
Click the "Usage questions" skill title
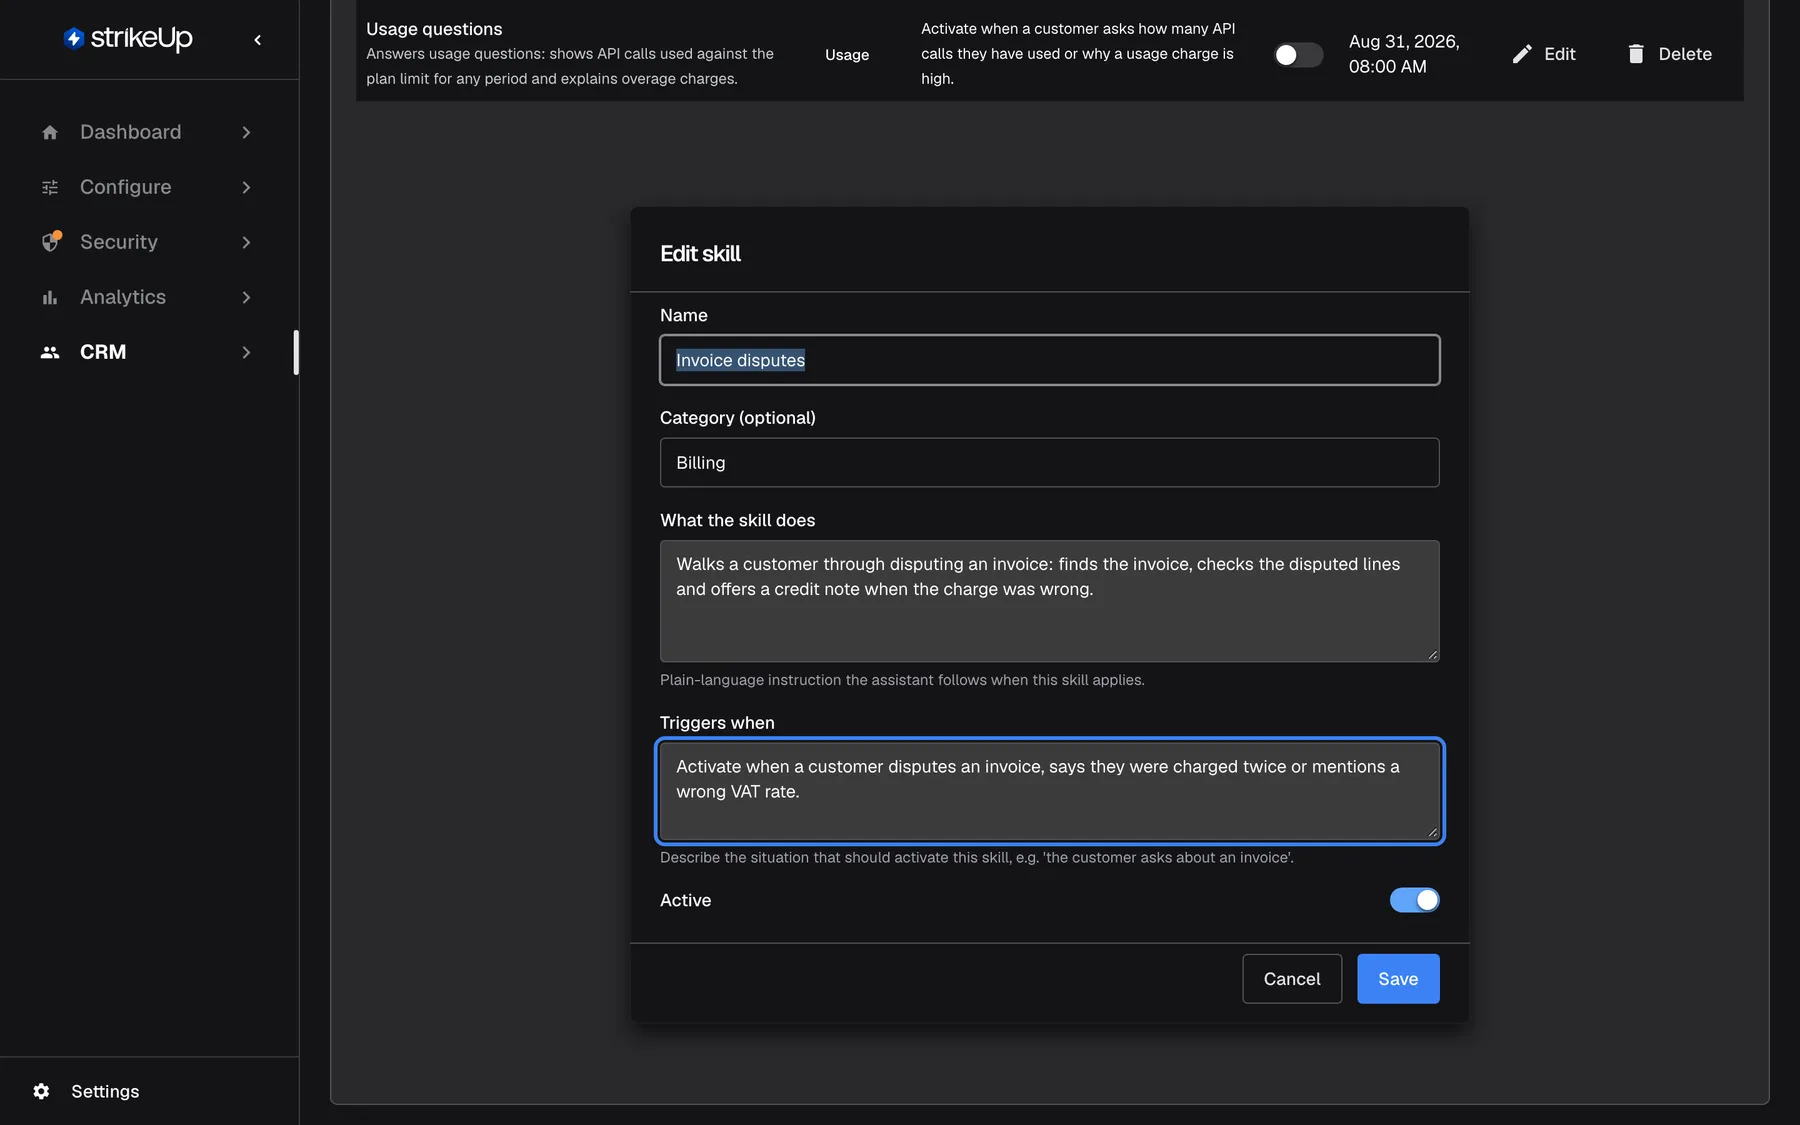pos(434,29)
